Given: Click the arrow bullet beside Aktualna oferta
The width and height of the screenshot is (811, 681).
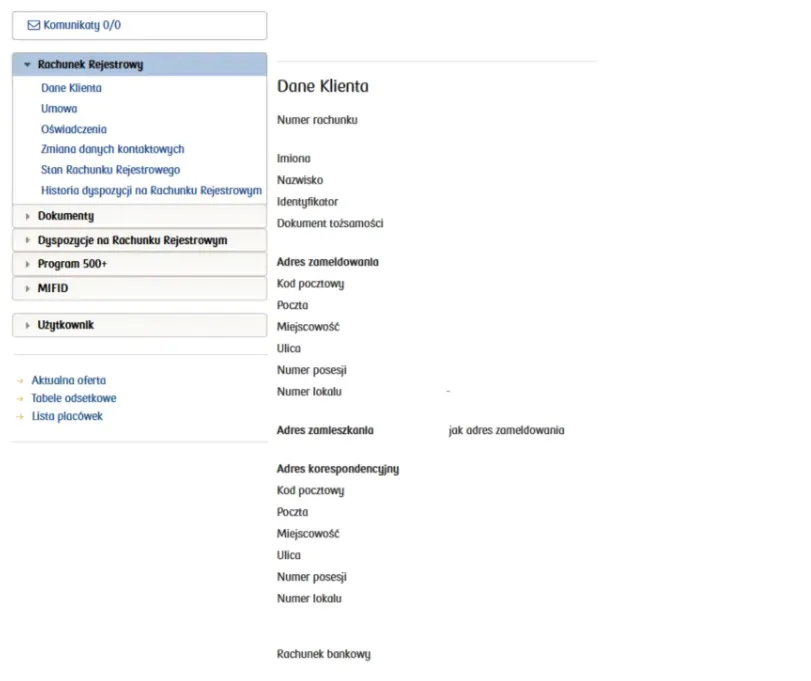Looking at the screenshot, I should coord(20,381).
